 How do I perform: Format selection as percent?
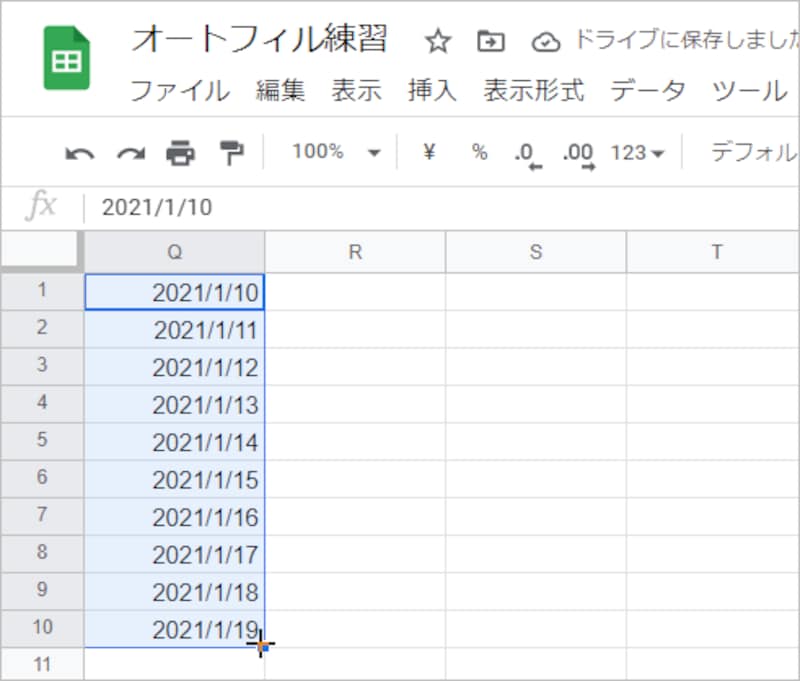pyautogui.click(x=479, y=152)
